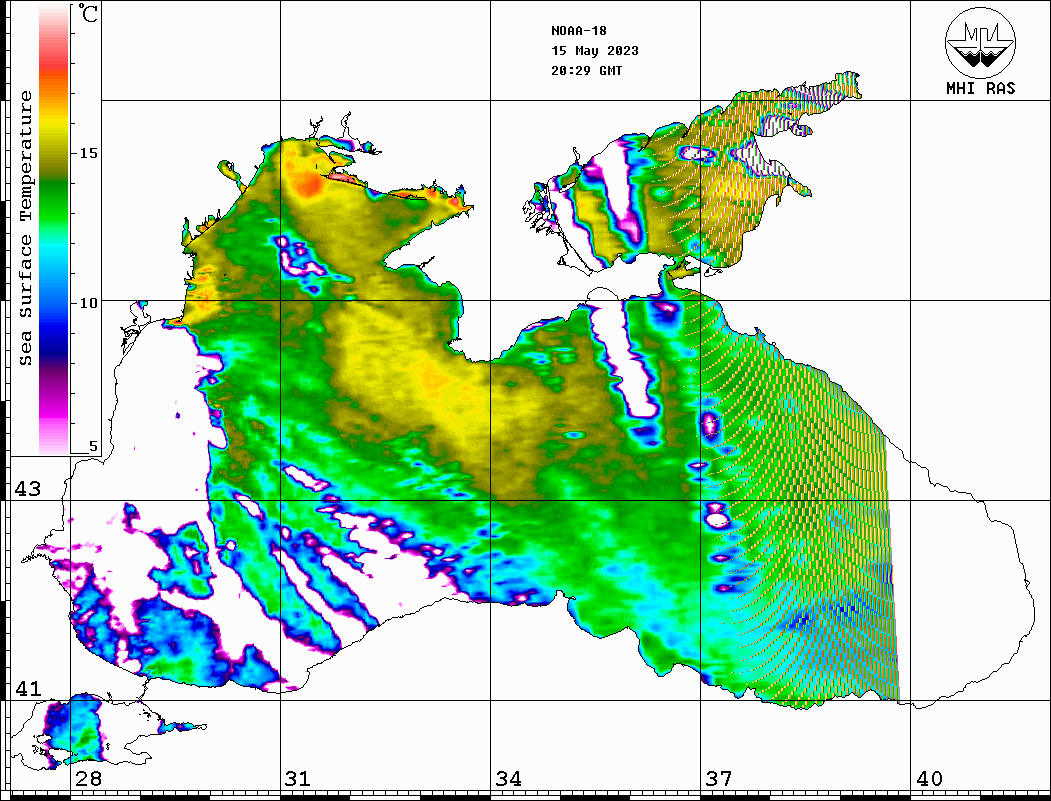
Task: Click the 'MHI RAS' text label
Action: [x=981, y=88]
